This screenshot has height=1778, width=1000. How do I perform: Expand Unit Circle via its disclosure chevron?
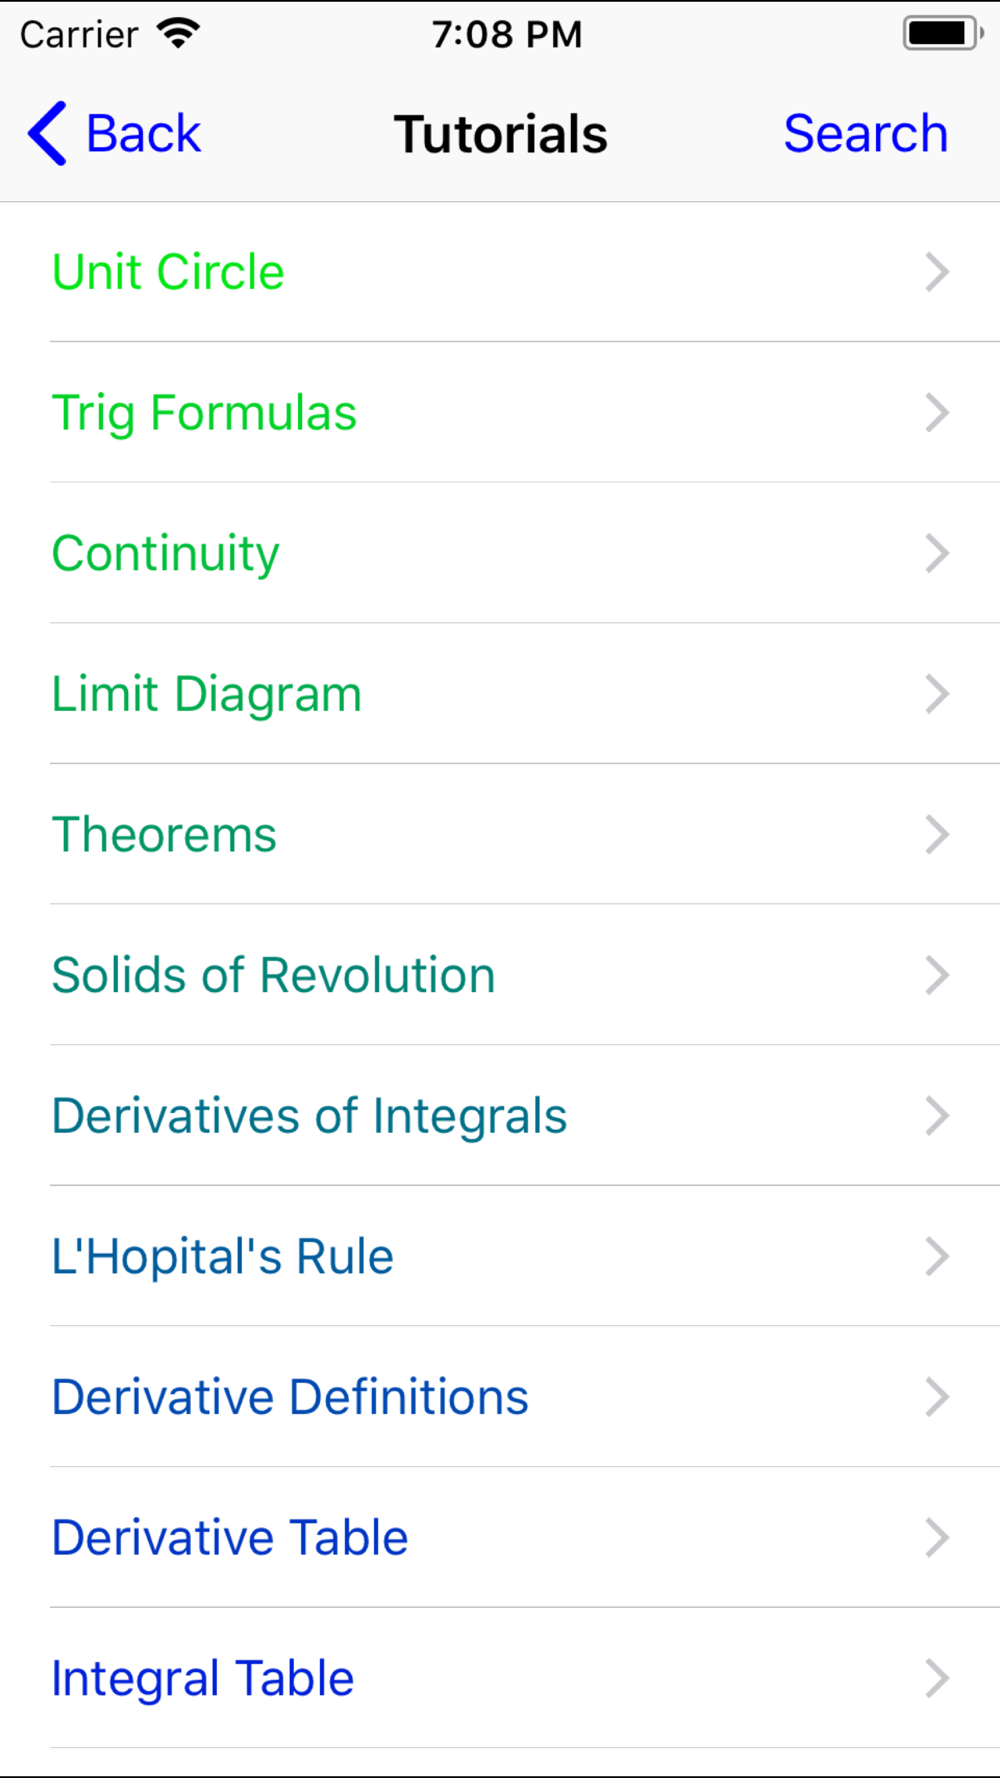937,272
